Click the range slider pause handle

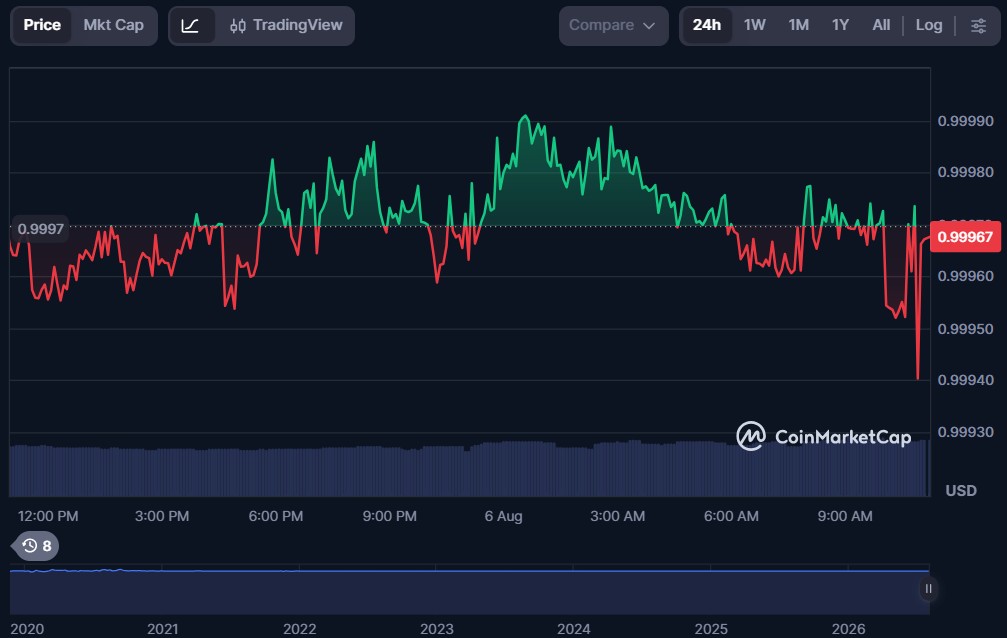click(x=928, y=589)
